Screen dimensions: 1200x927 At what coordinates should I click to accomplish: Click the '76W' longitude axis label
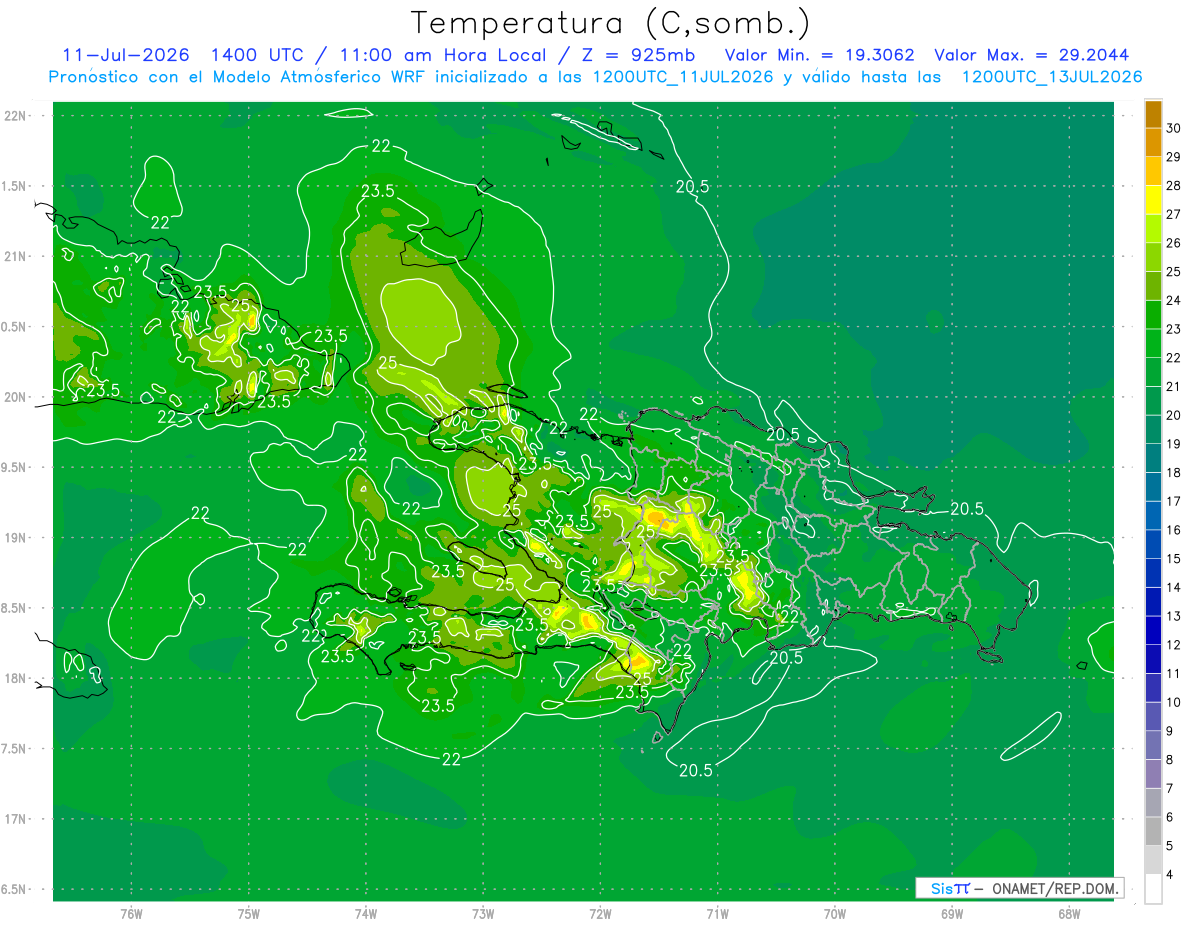[x=131, y=913]
